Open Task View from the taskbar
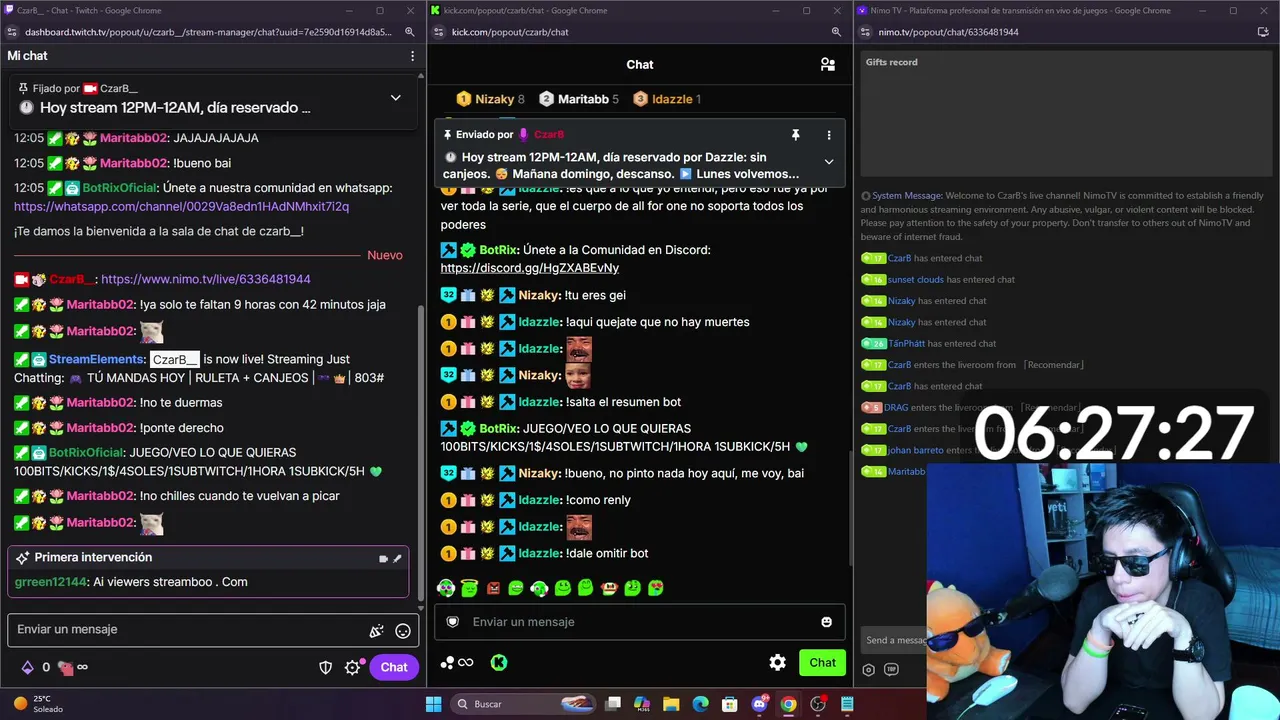Viewport: 1280px width, 720px height. click(613, 704)
